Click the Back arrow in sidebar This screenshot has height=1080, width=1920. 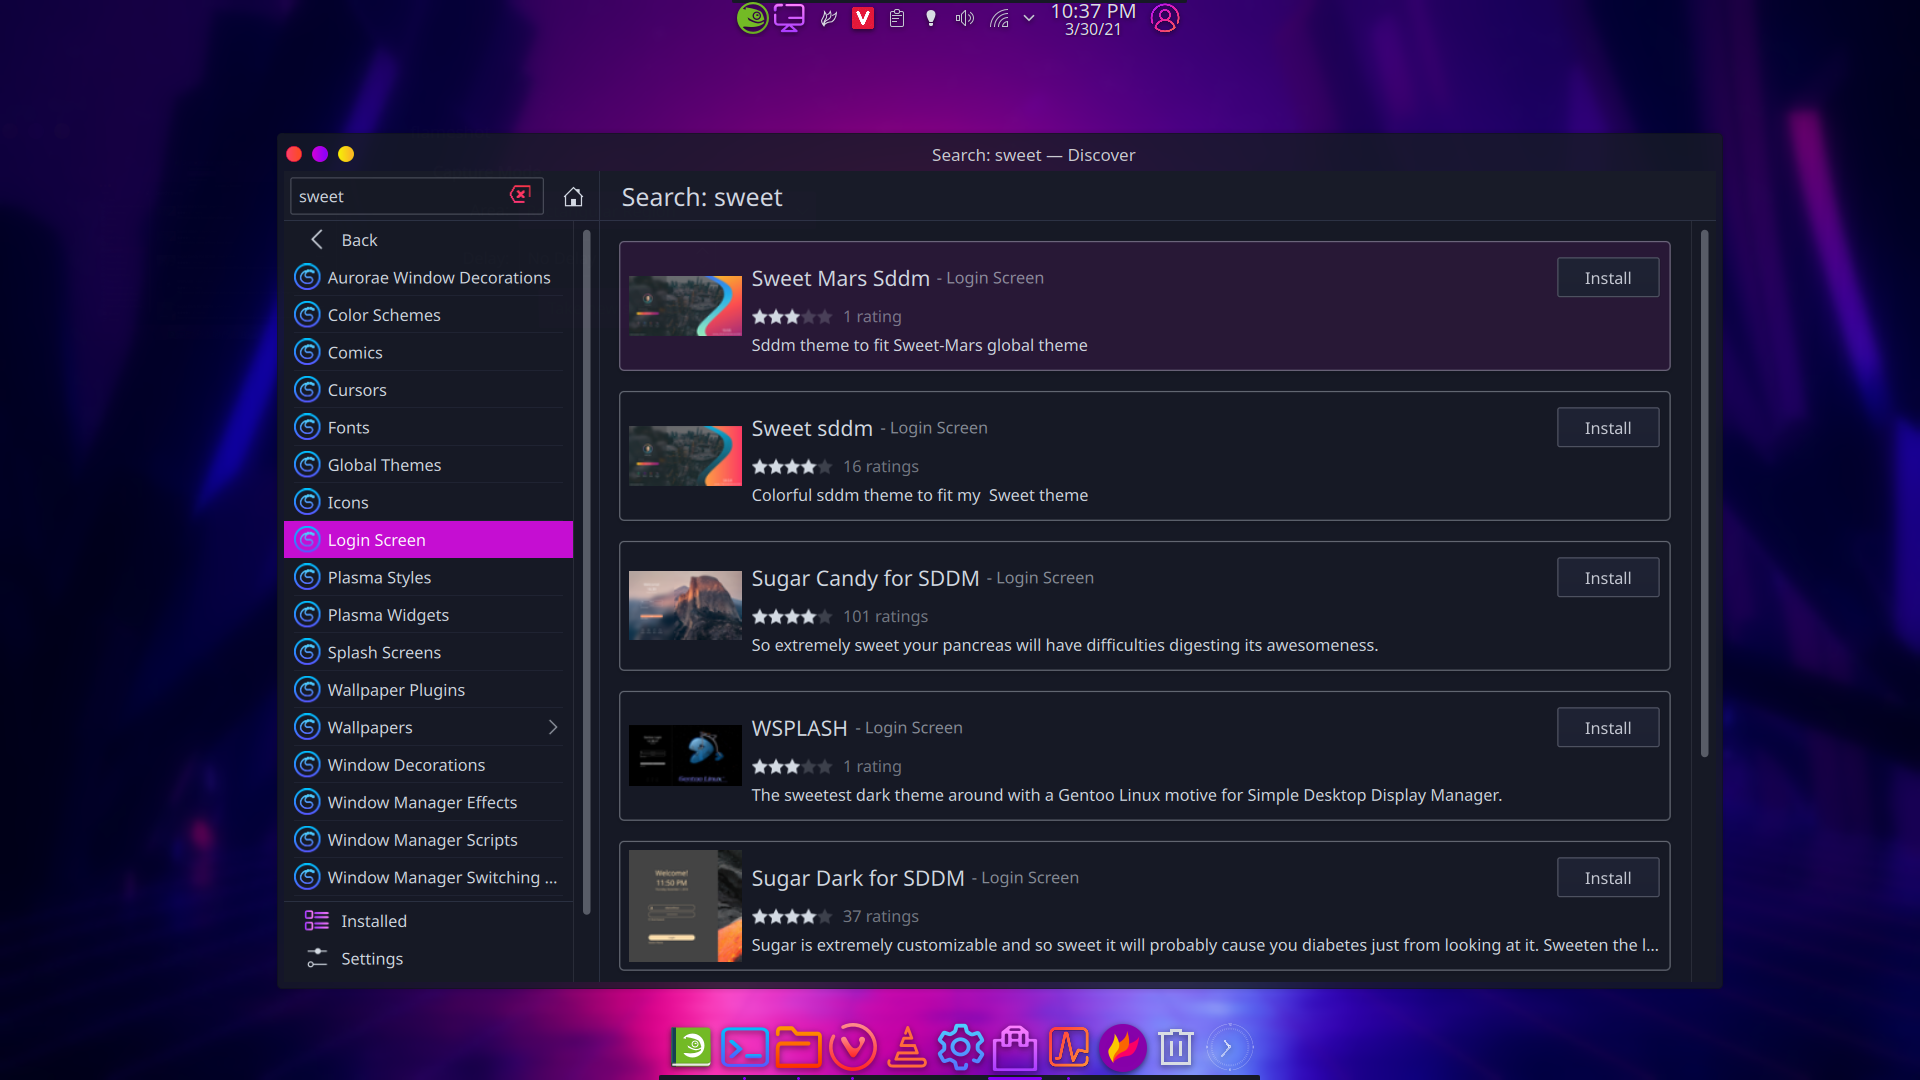317,239
